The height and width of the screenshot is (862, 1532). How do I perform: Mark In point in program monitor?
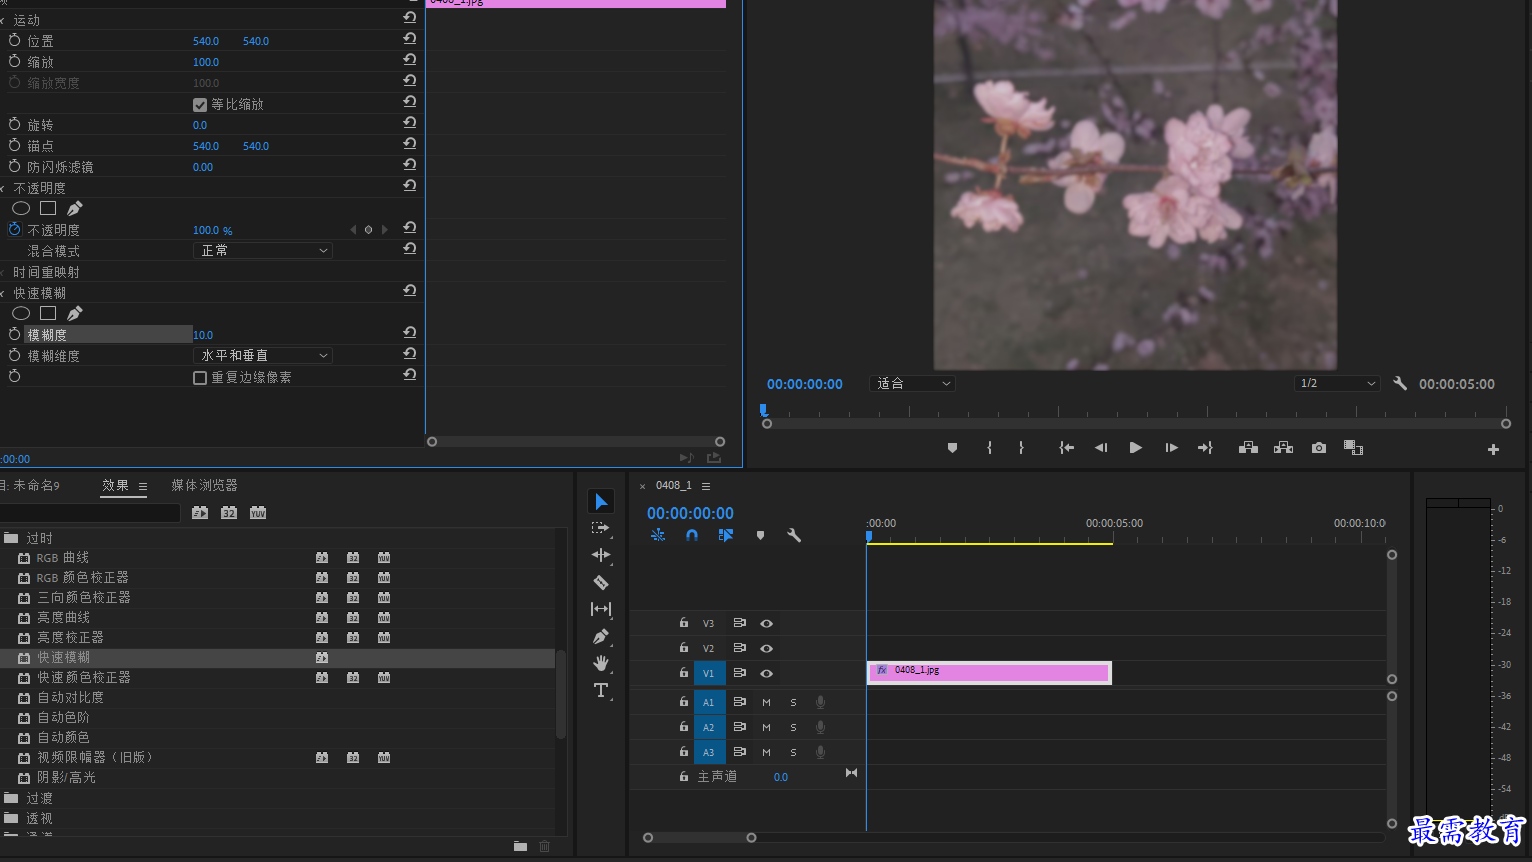click(989, 448)
